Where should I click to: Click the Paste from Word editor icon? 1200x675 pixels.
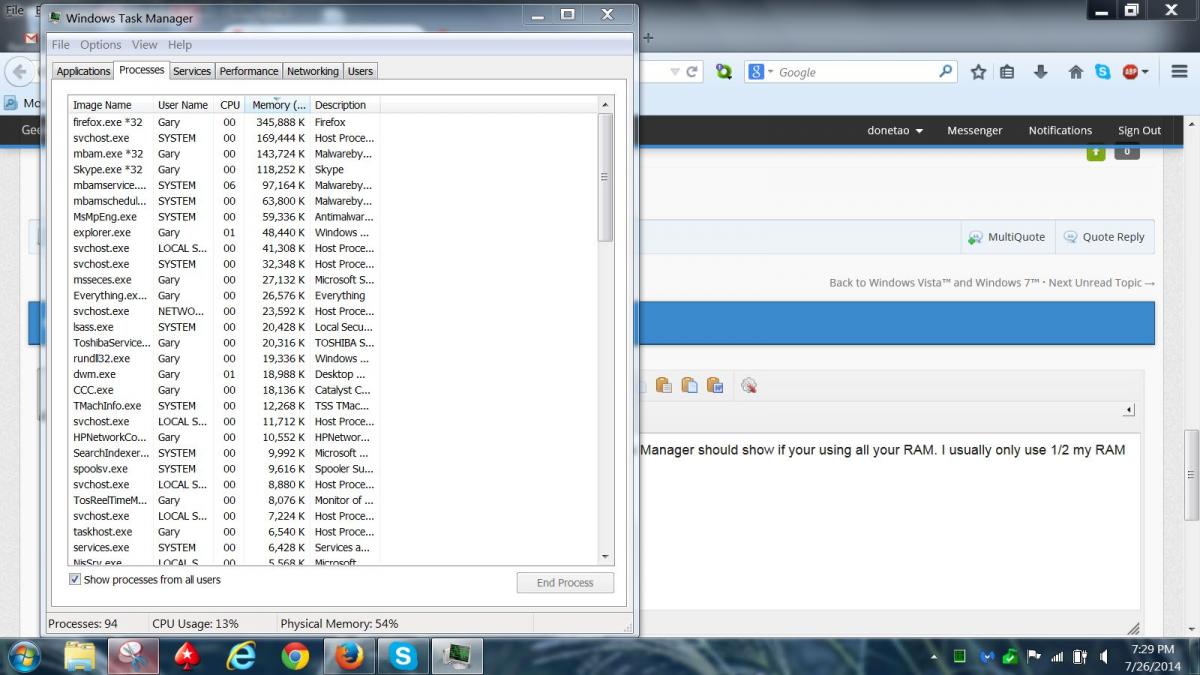[715, 385]
